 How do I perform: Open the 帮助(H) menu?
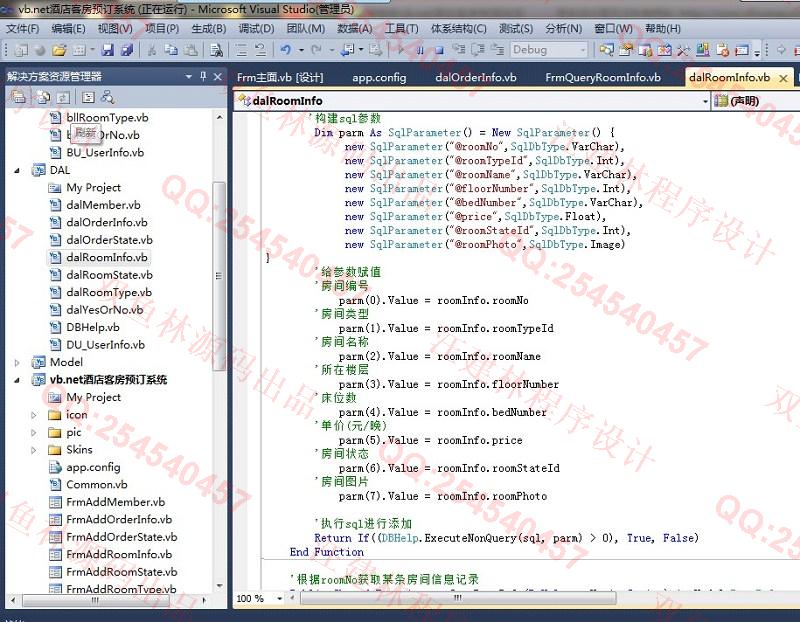tap(663, 29)
